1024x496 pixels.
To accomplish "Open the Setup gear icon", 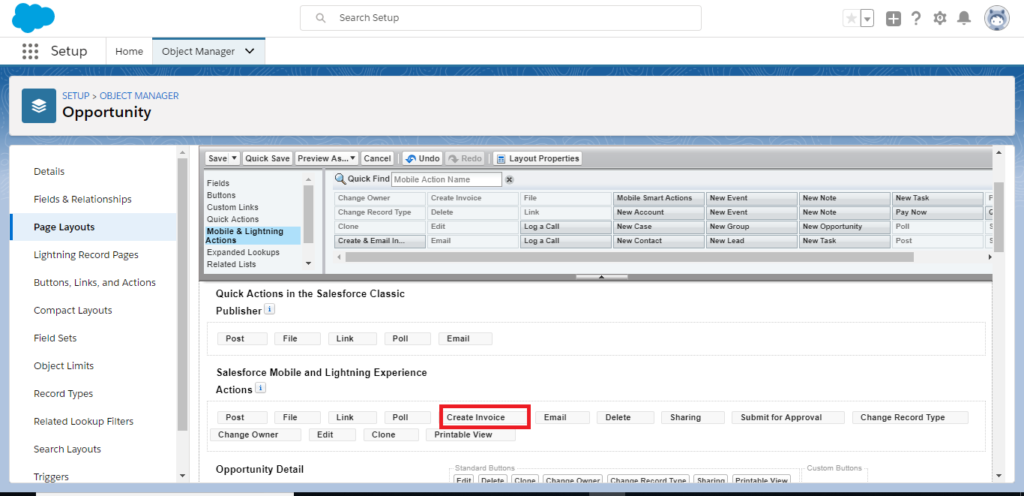I will pyautogui.click(x=939, y=18).
